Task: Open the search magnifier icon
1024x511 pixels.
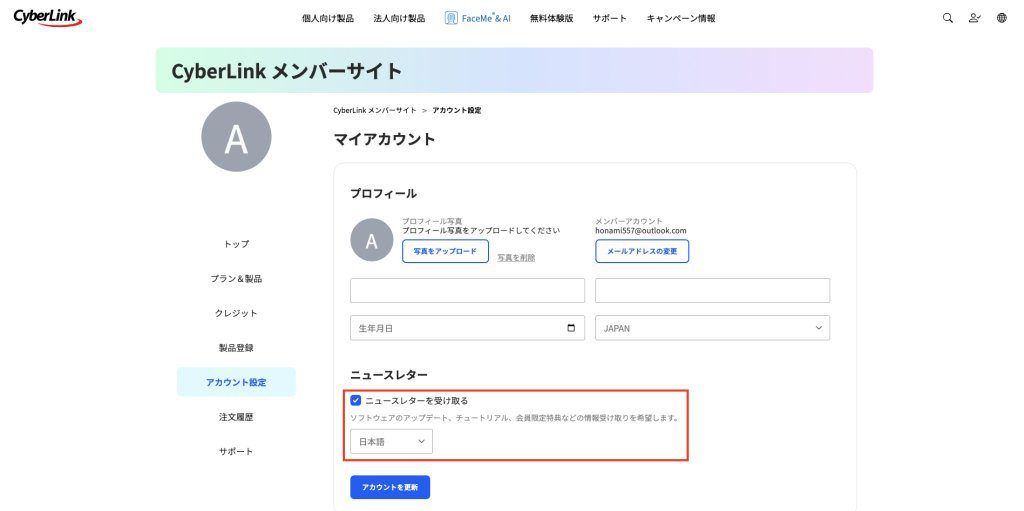Action: [948, 18]
